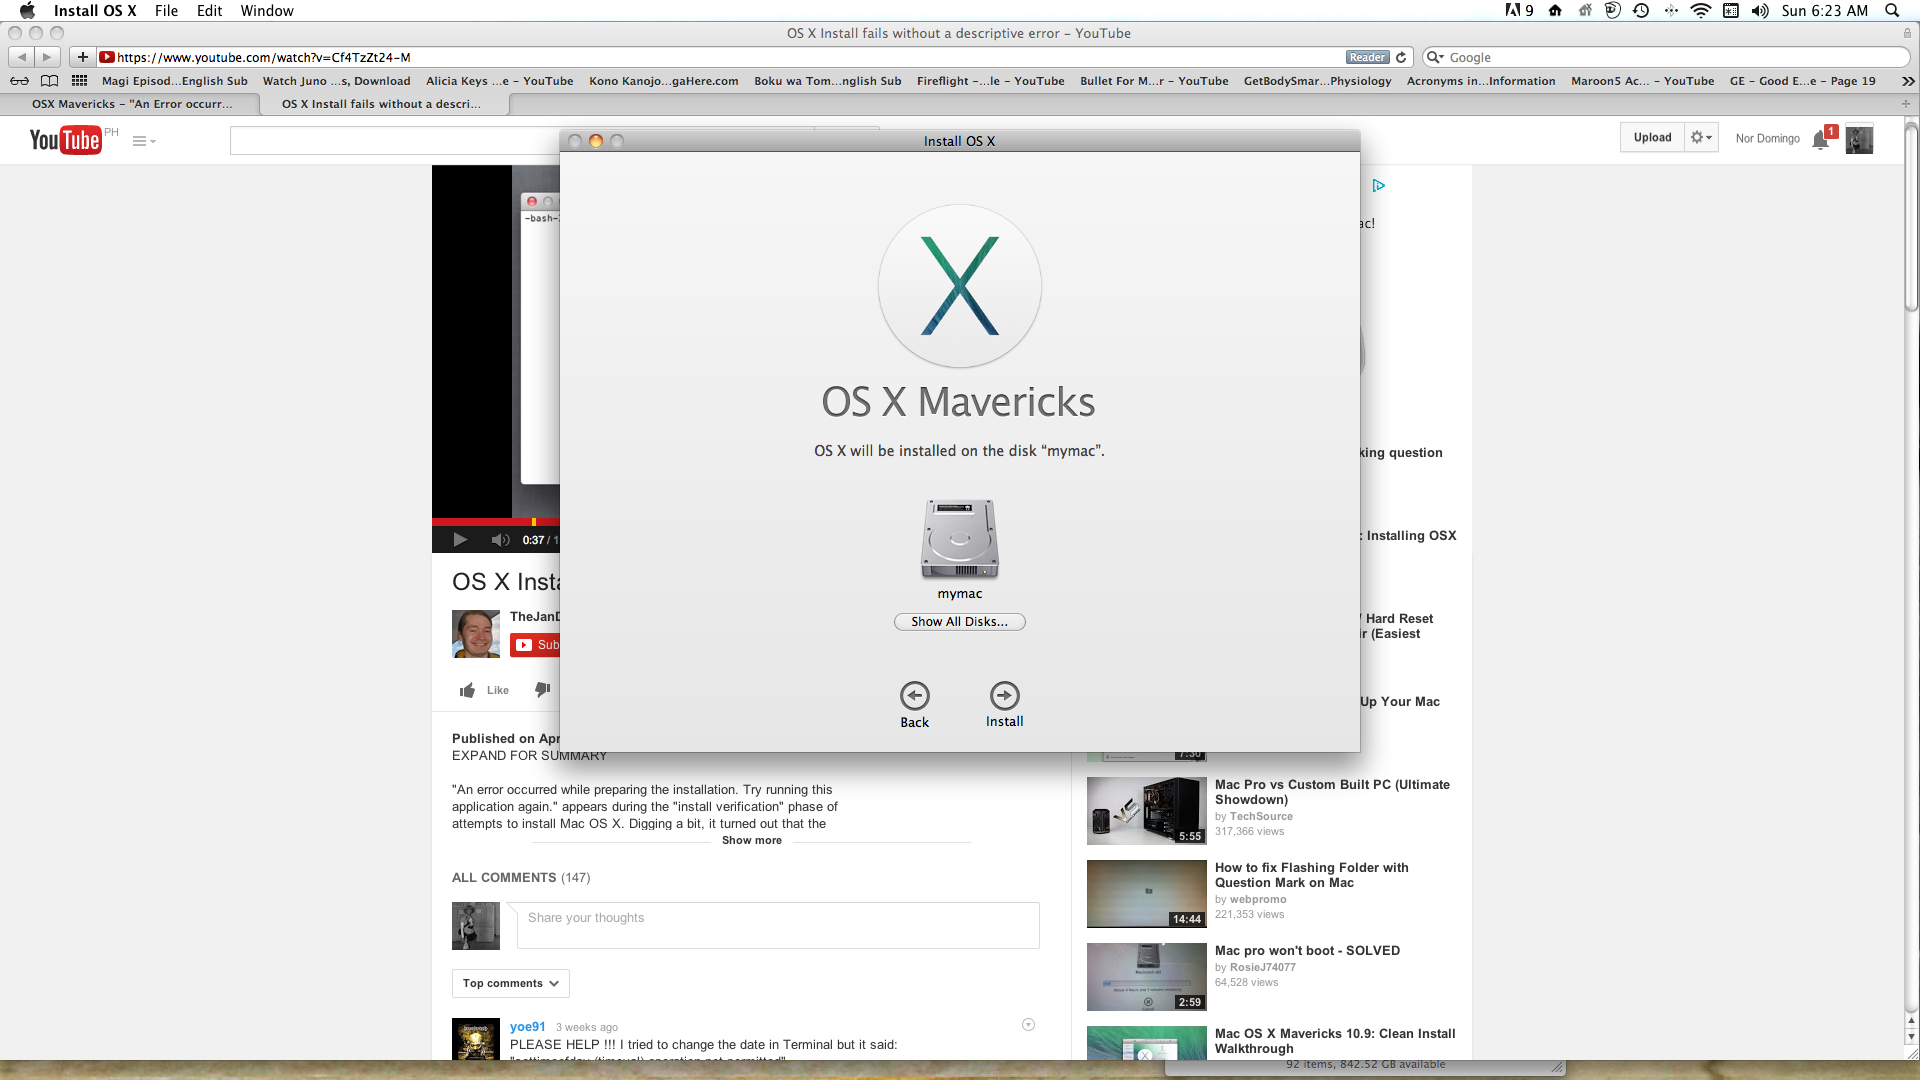The image size is (1920, 1080).
Task: Switch to OSX Mavericks error tab
Action: coord(131,104)
